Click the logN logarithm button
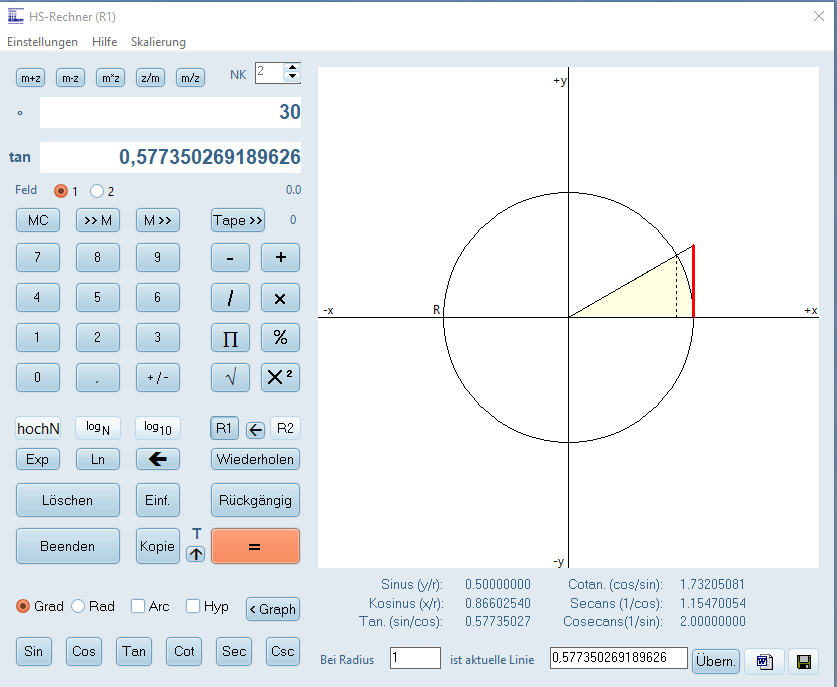 (x=98, y=428)
